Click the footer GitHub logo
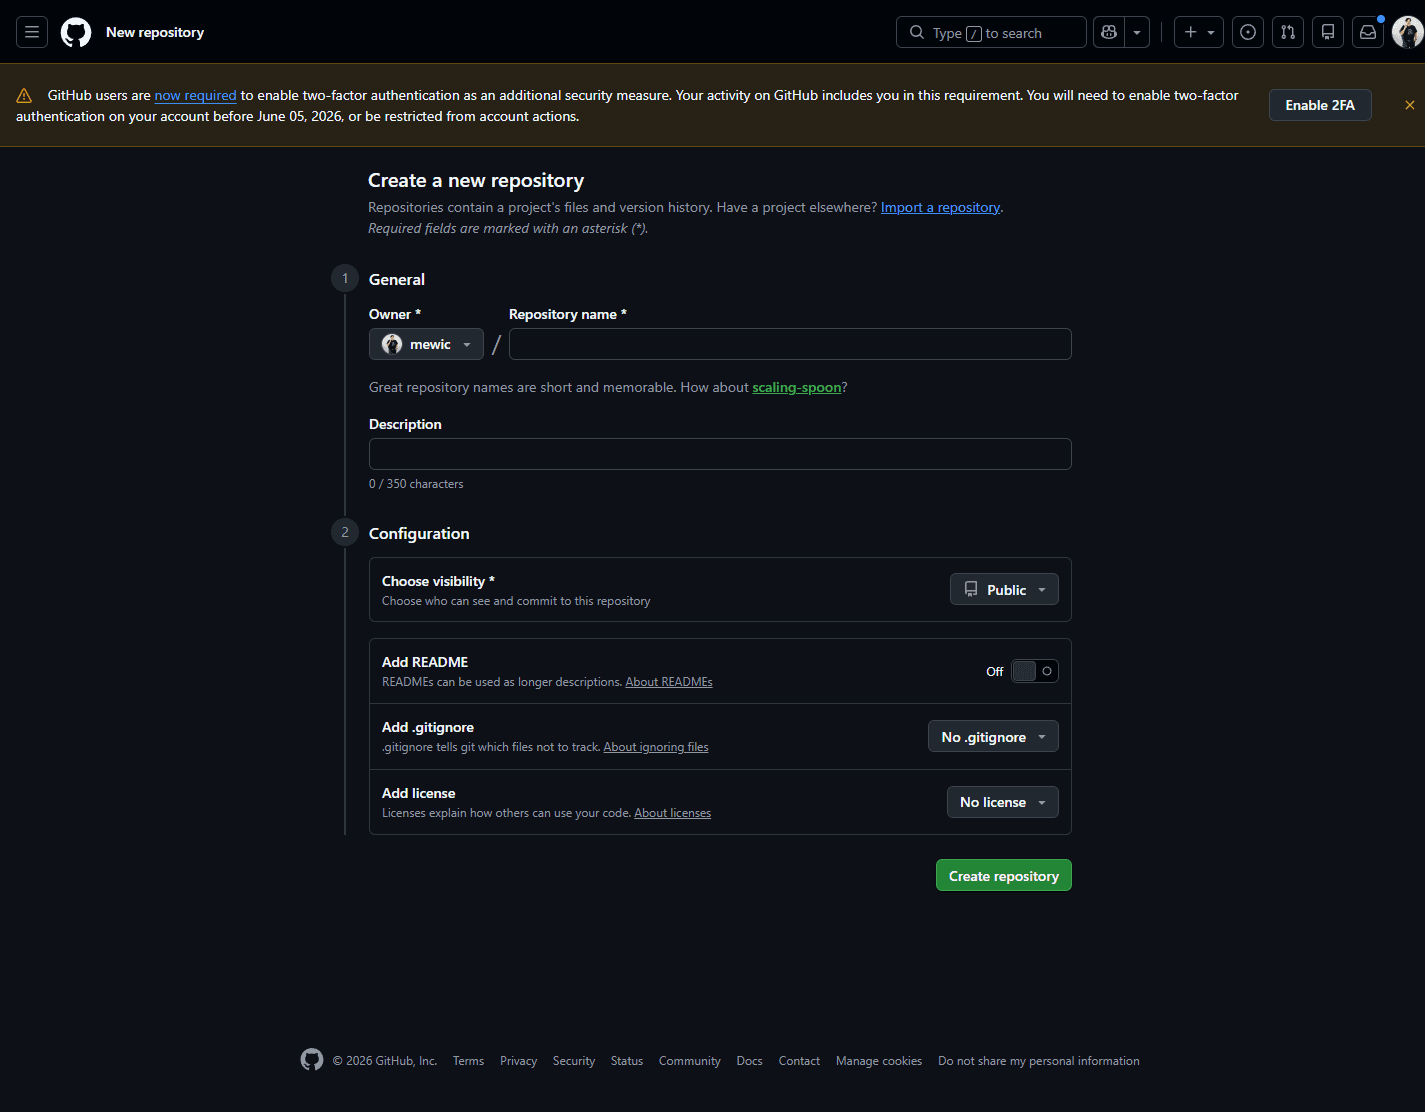 (312, 1060)
